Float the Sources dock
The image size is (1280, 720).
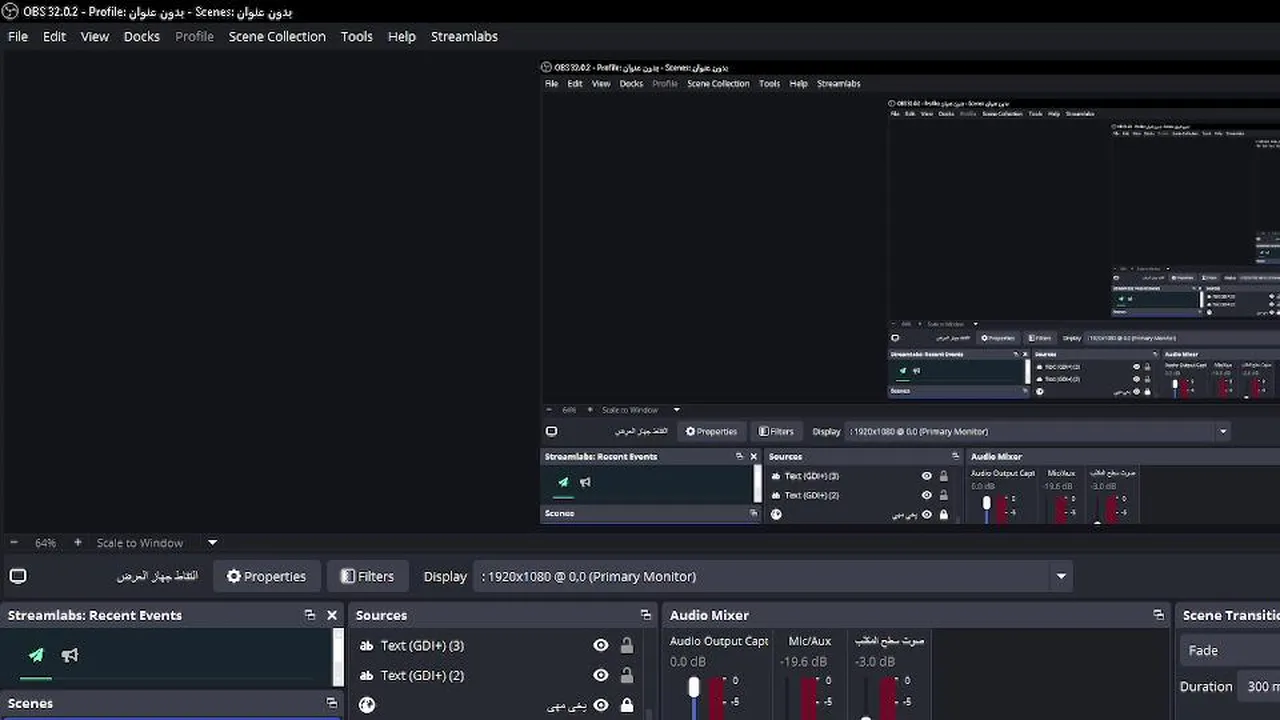[x=646, y=615]
